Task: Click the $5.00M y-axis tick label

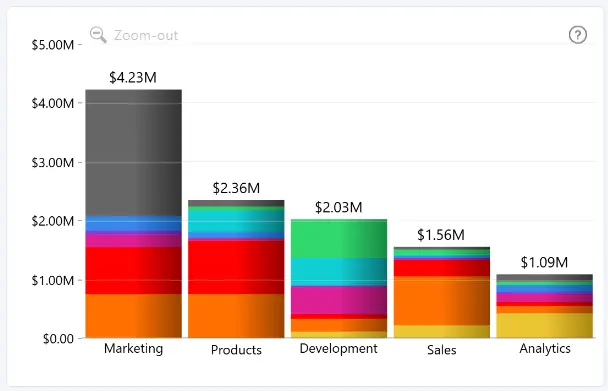Action: [x=53, y=45]
